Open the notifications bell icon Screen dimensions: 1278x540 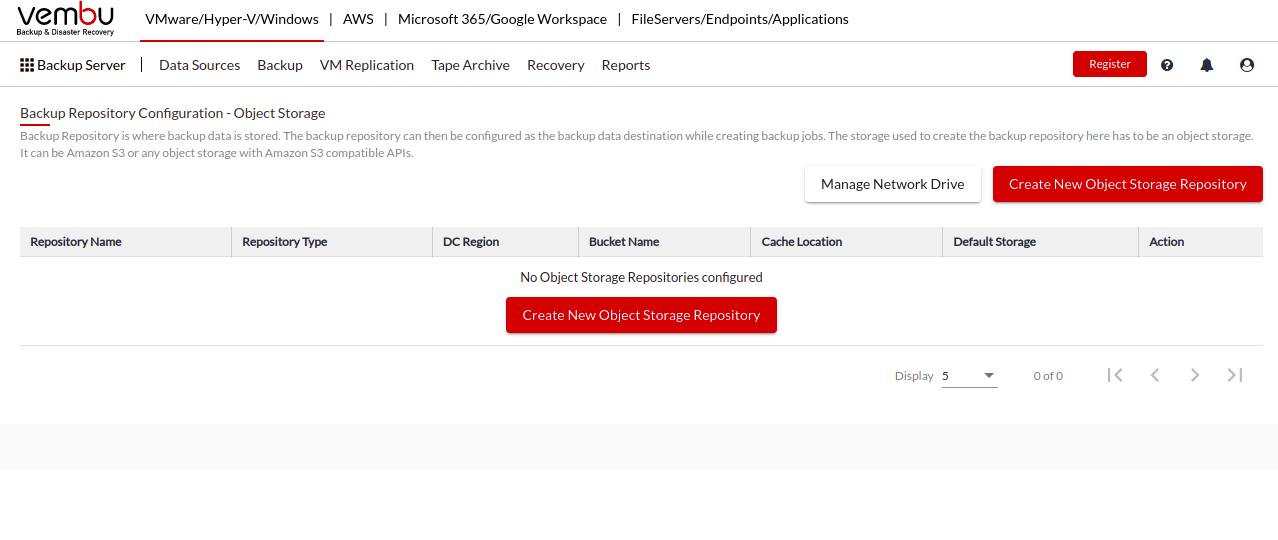1207,65
